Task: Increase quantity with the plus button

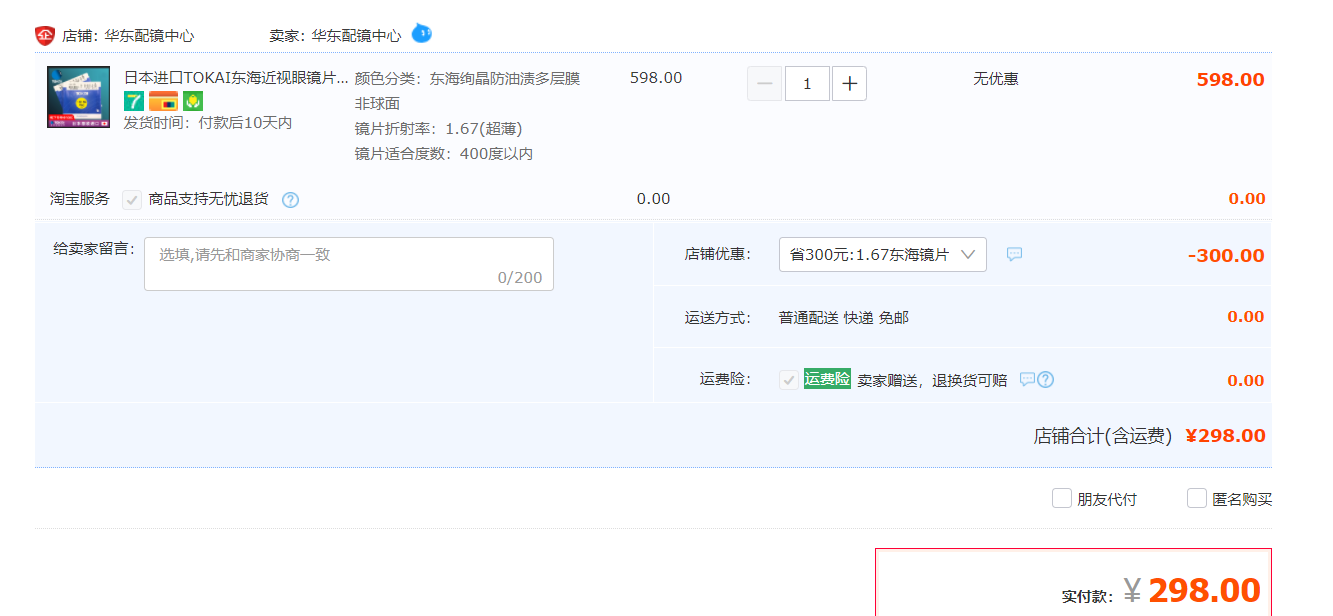Action: pyautogui.click(x=849, y=84)
